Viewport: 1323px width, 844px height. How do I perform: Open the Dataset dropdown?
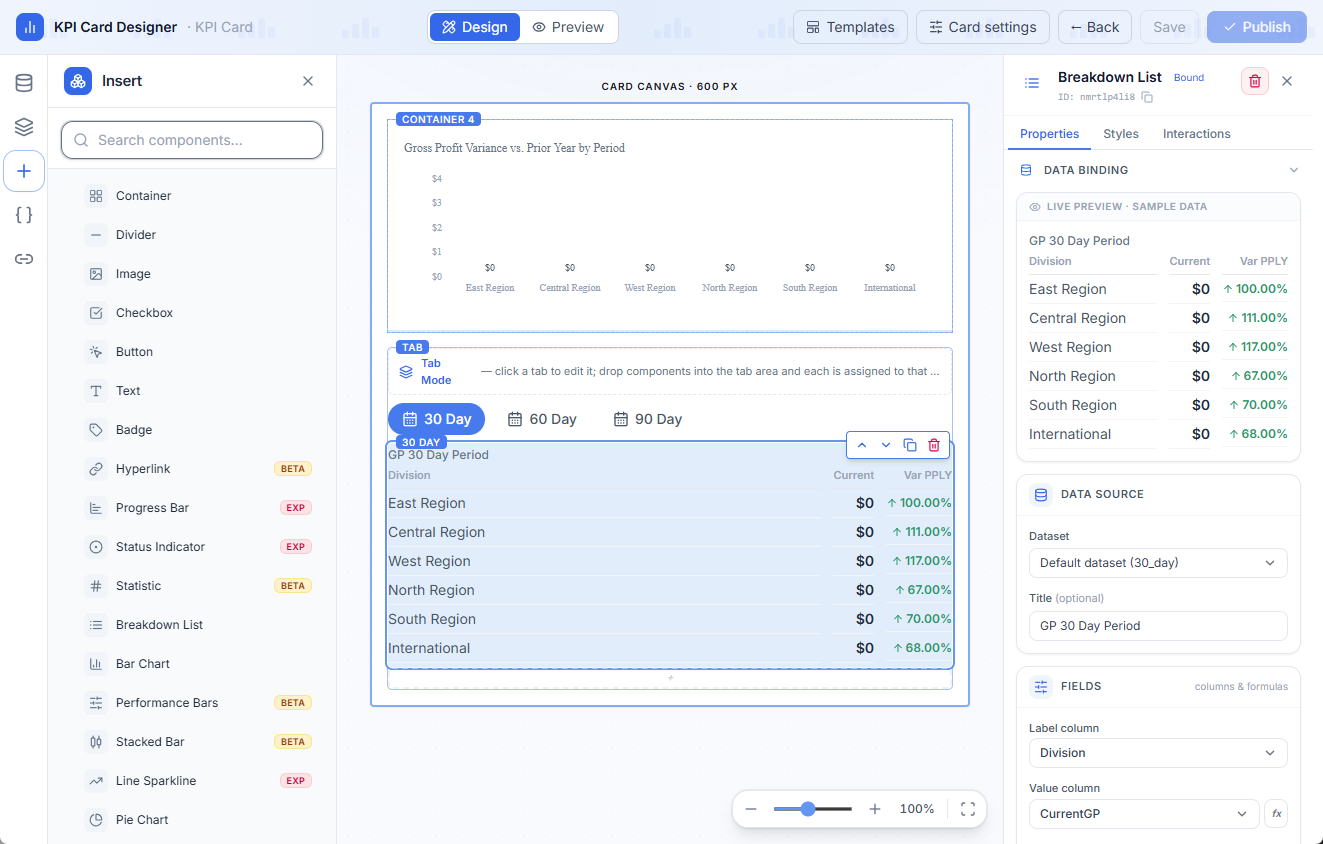tap(1158, 563)
